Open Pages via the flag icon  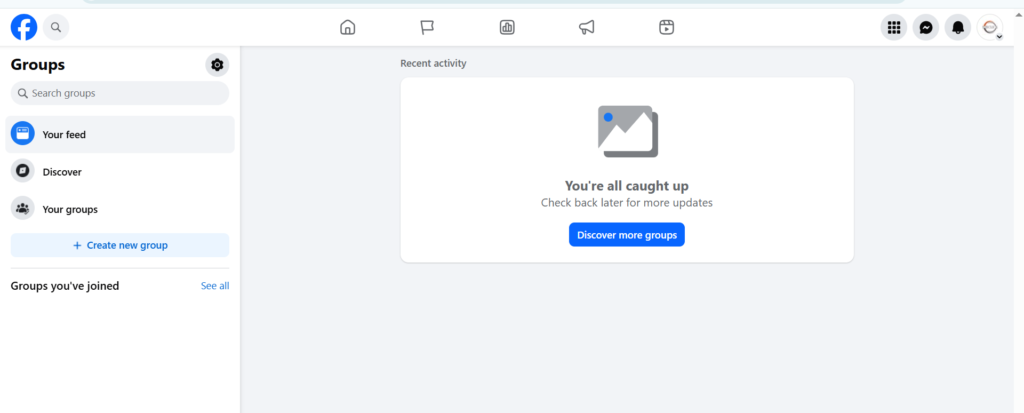click(x=427, y=28)
